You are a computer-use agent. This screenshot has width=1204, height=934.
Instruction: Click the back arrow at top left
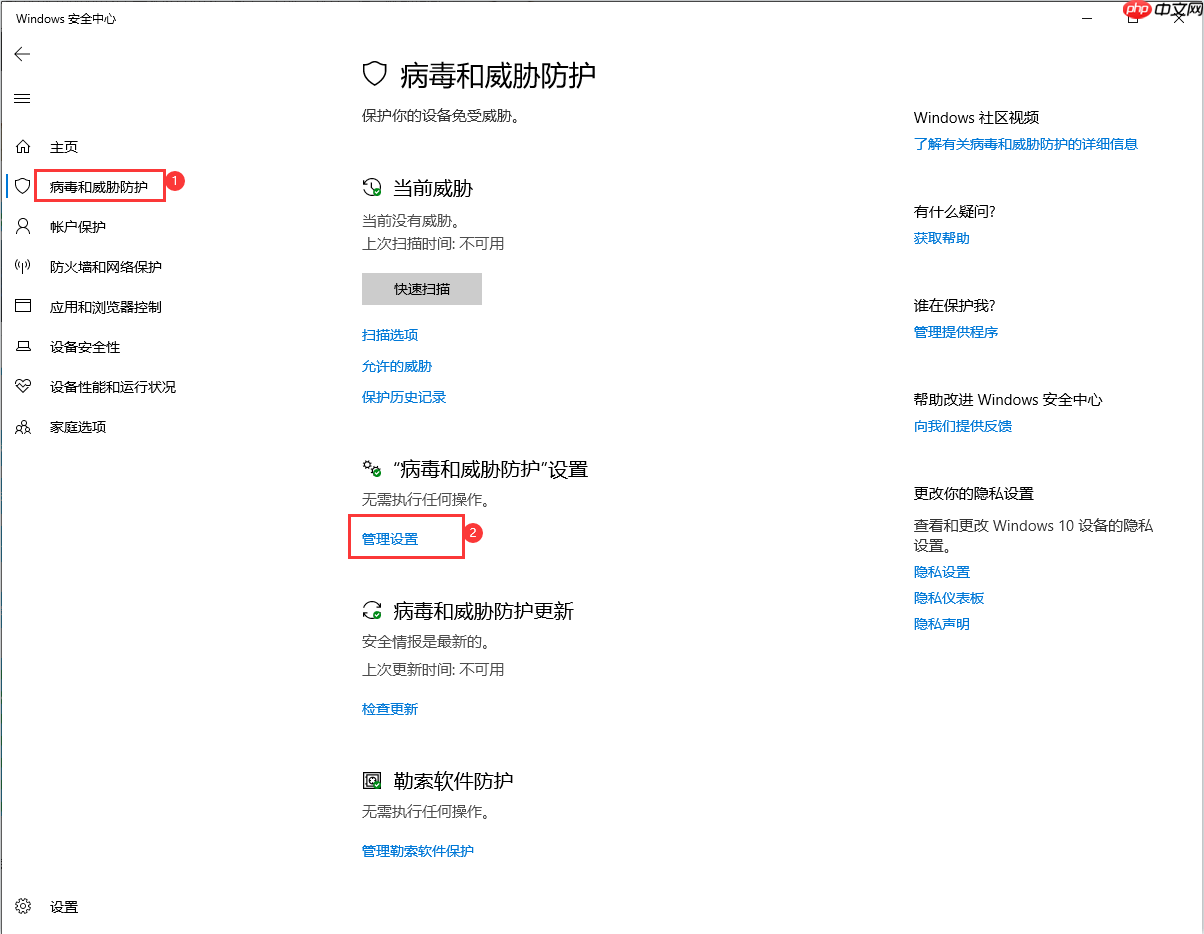click(x=22, y=54)
